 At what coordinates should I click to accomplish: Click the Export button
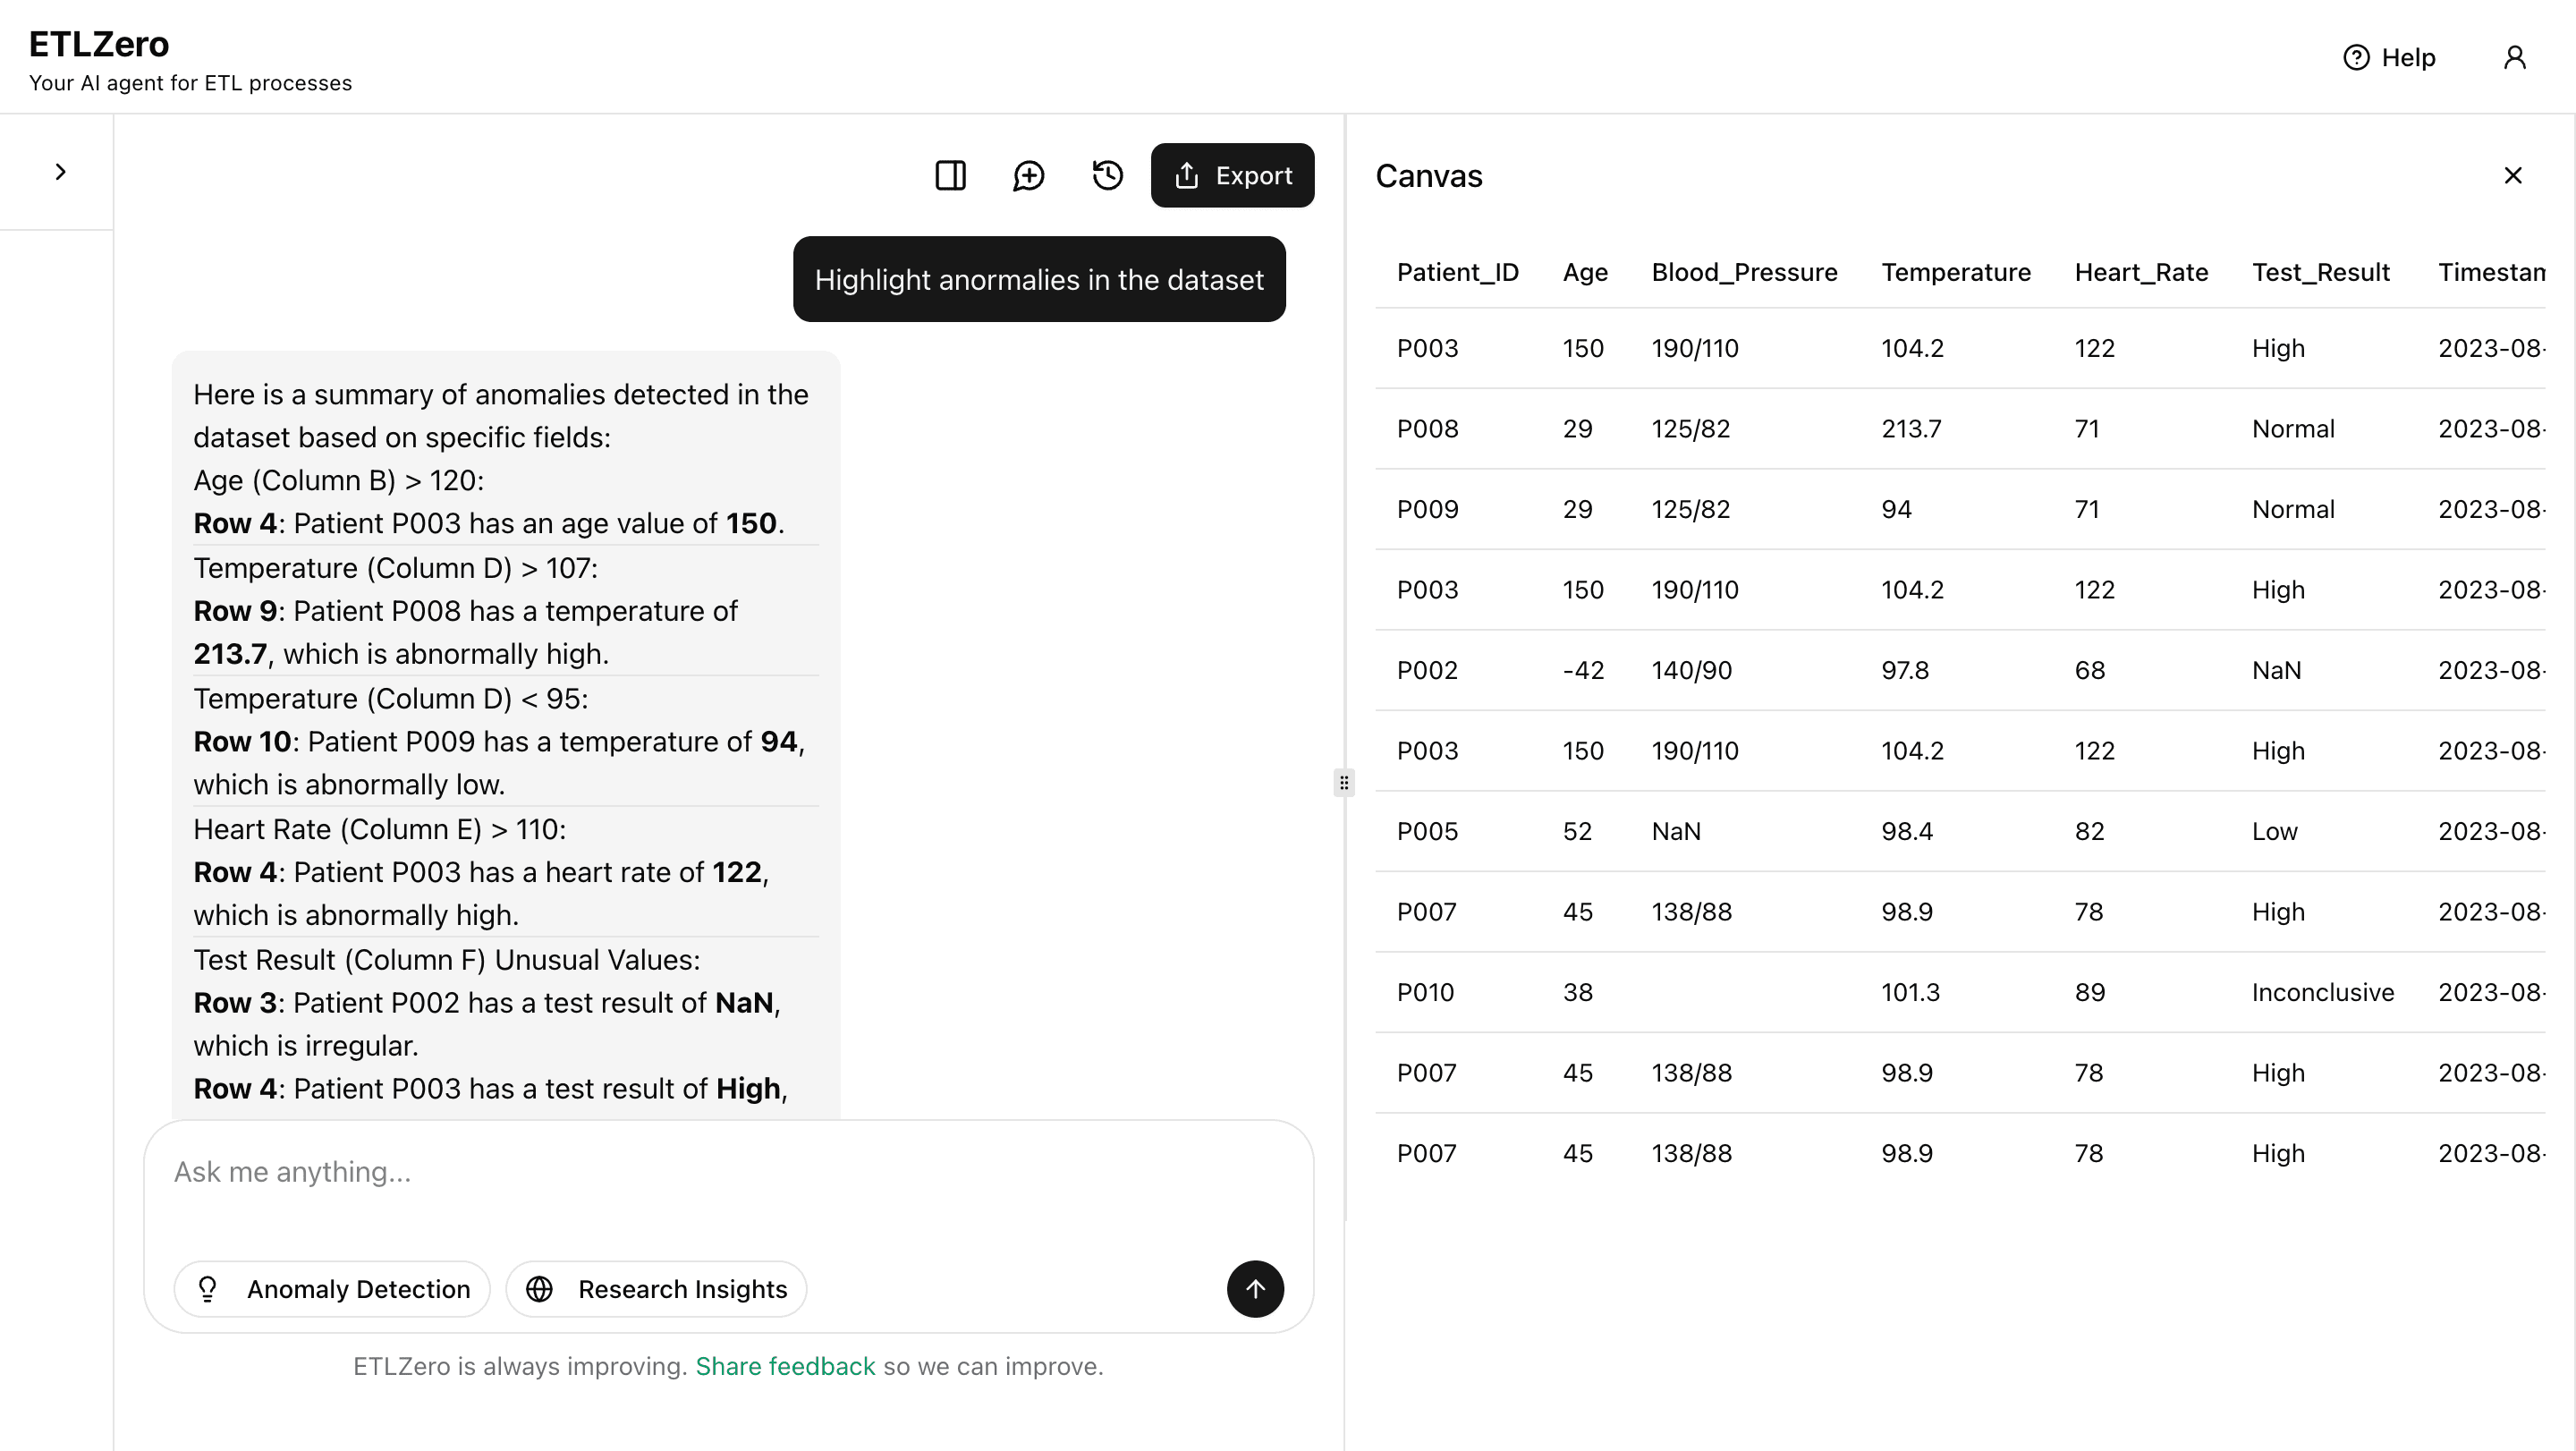pos(1232,175)
